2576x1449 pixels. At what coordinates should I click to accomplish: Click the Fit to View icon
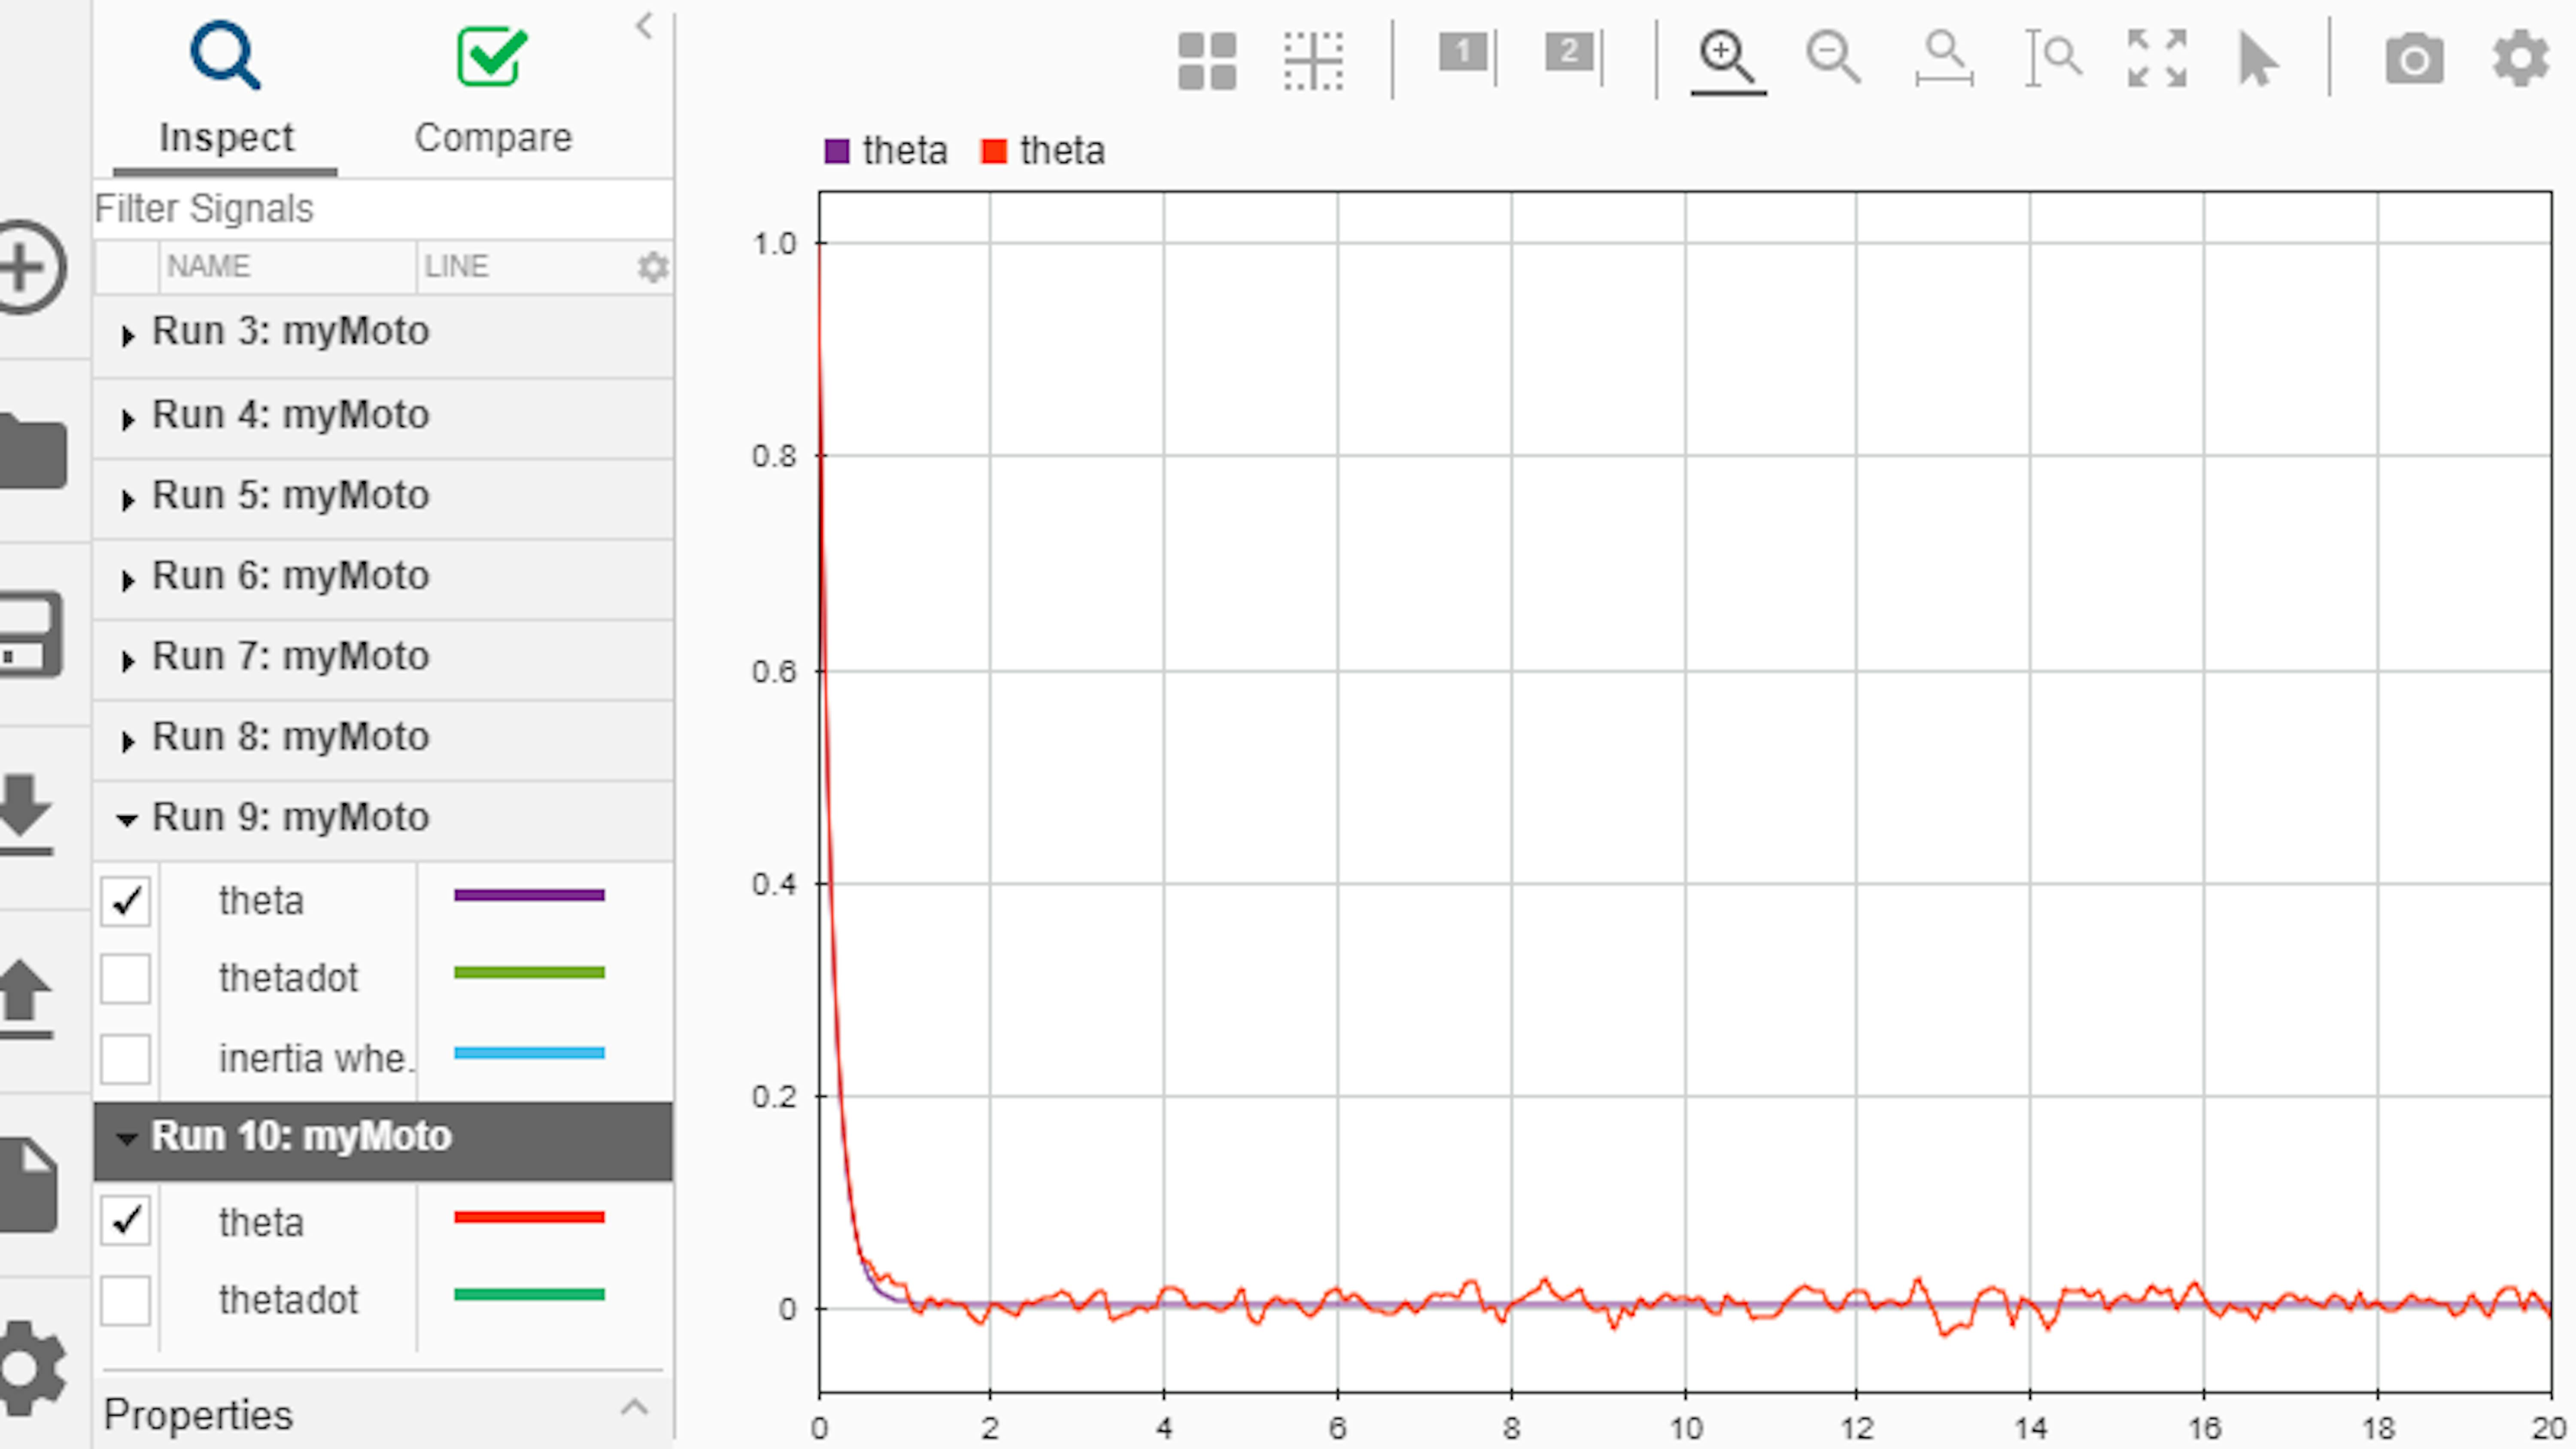click(2157, 58)
